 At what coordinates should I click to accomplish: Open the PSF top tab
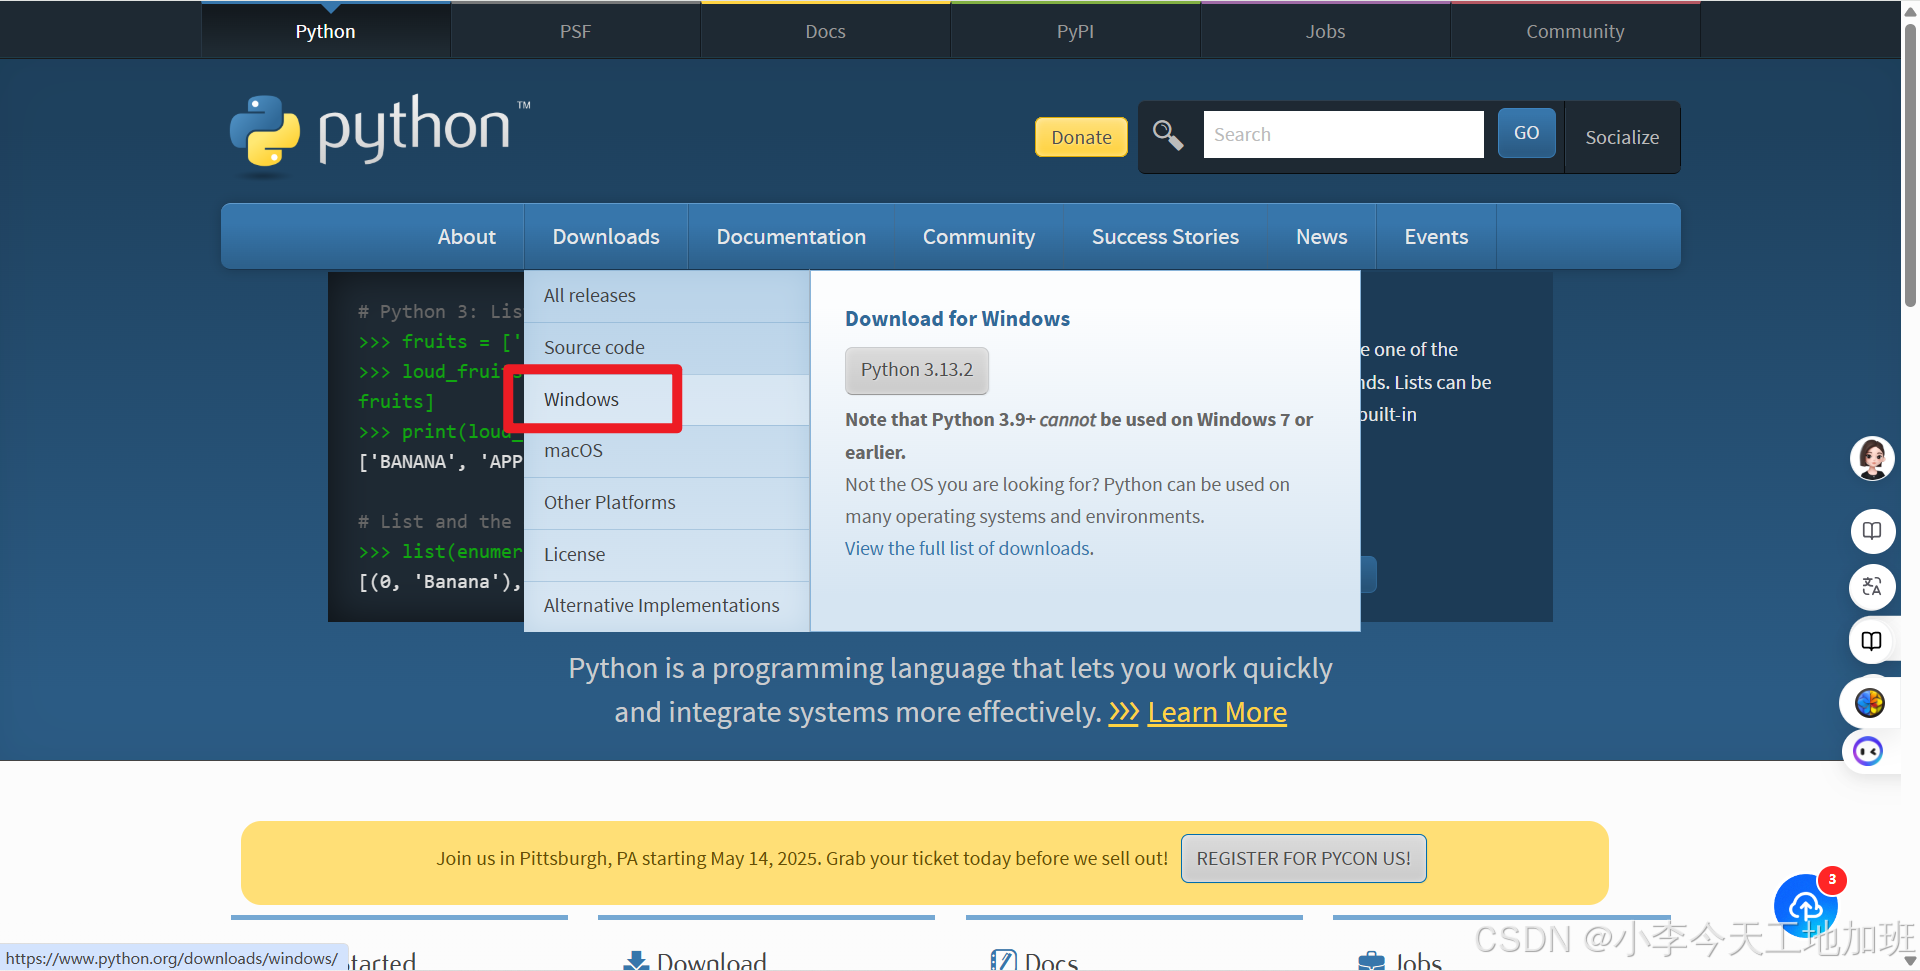pos(575,31)
